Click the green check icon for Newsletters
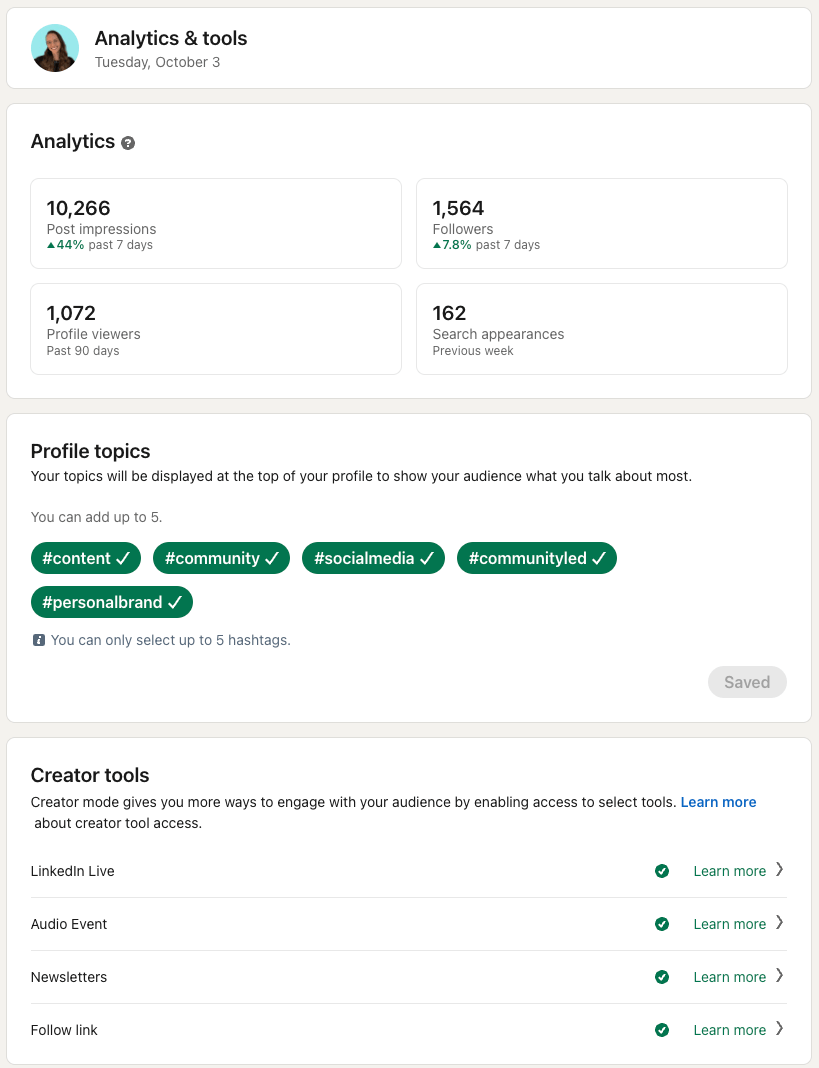 click(x=661, y=977)
